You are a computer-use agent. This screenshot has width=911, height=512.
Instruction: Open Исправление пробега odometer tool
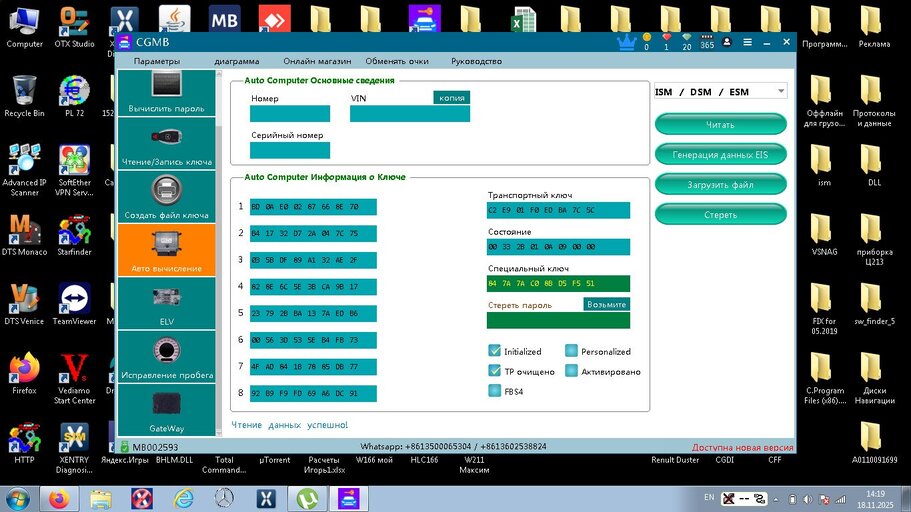point(166,357)
